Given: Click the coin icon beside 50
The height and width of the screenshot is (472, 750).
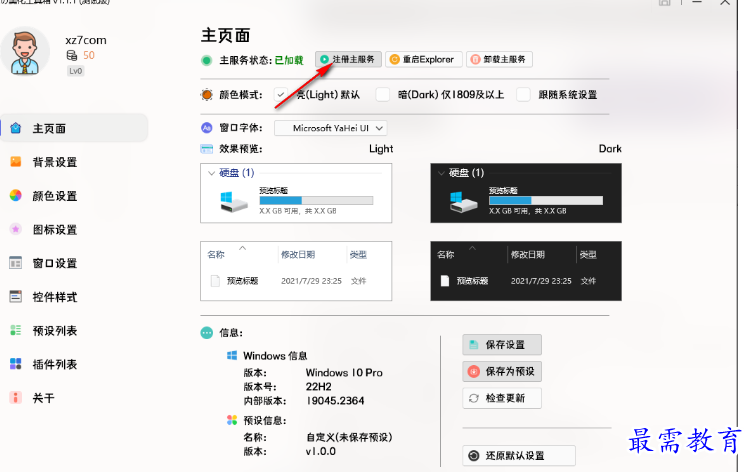Looking at the screenshot, I should tap(72, 55).
